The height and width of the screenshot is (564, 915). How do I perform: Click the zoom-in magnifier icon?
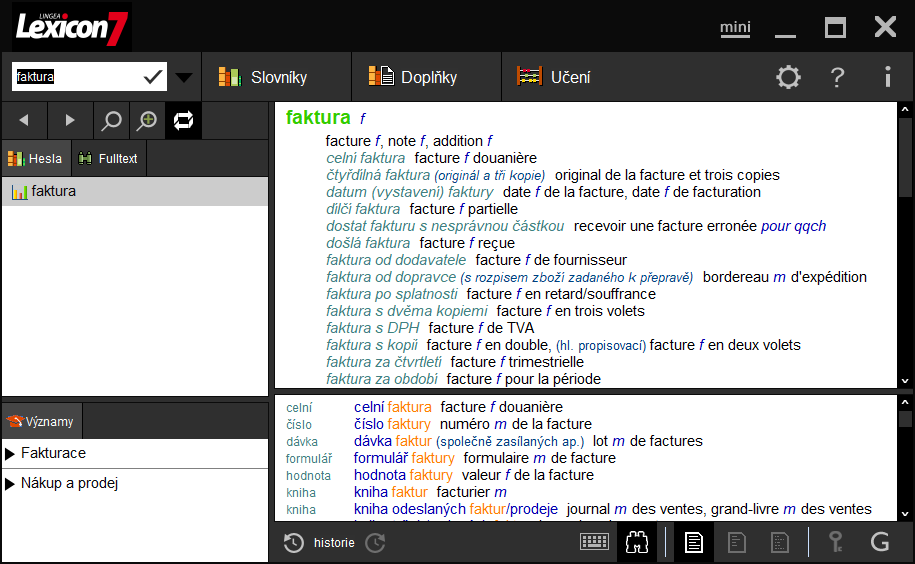(147, 121)
